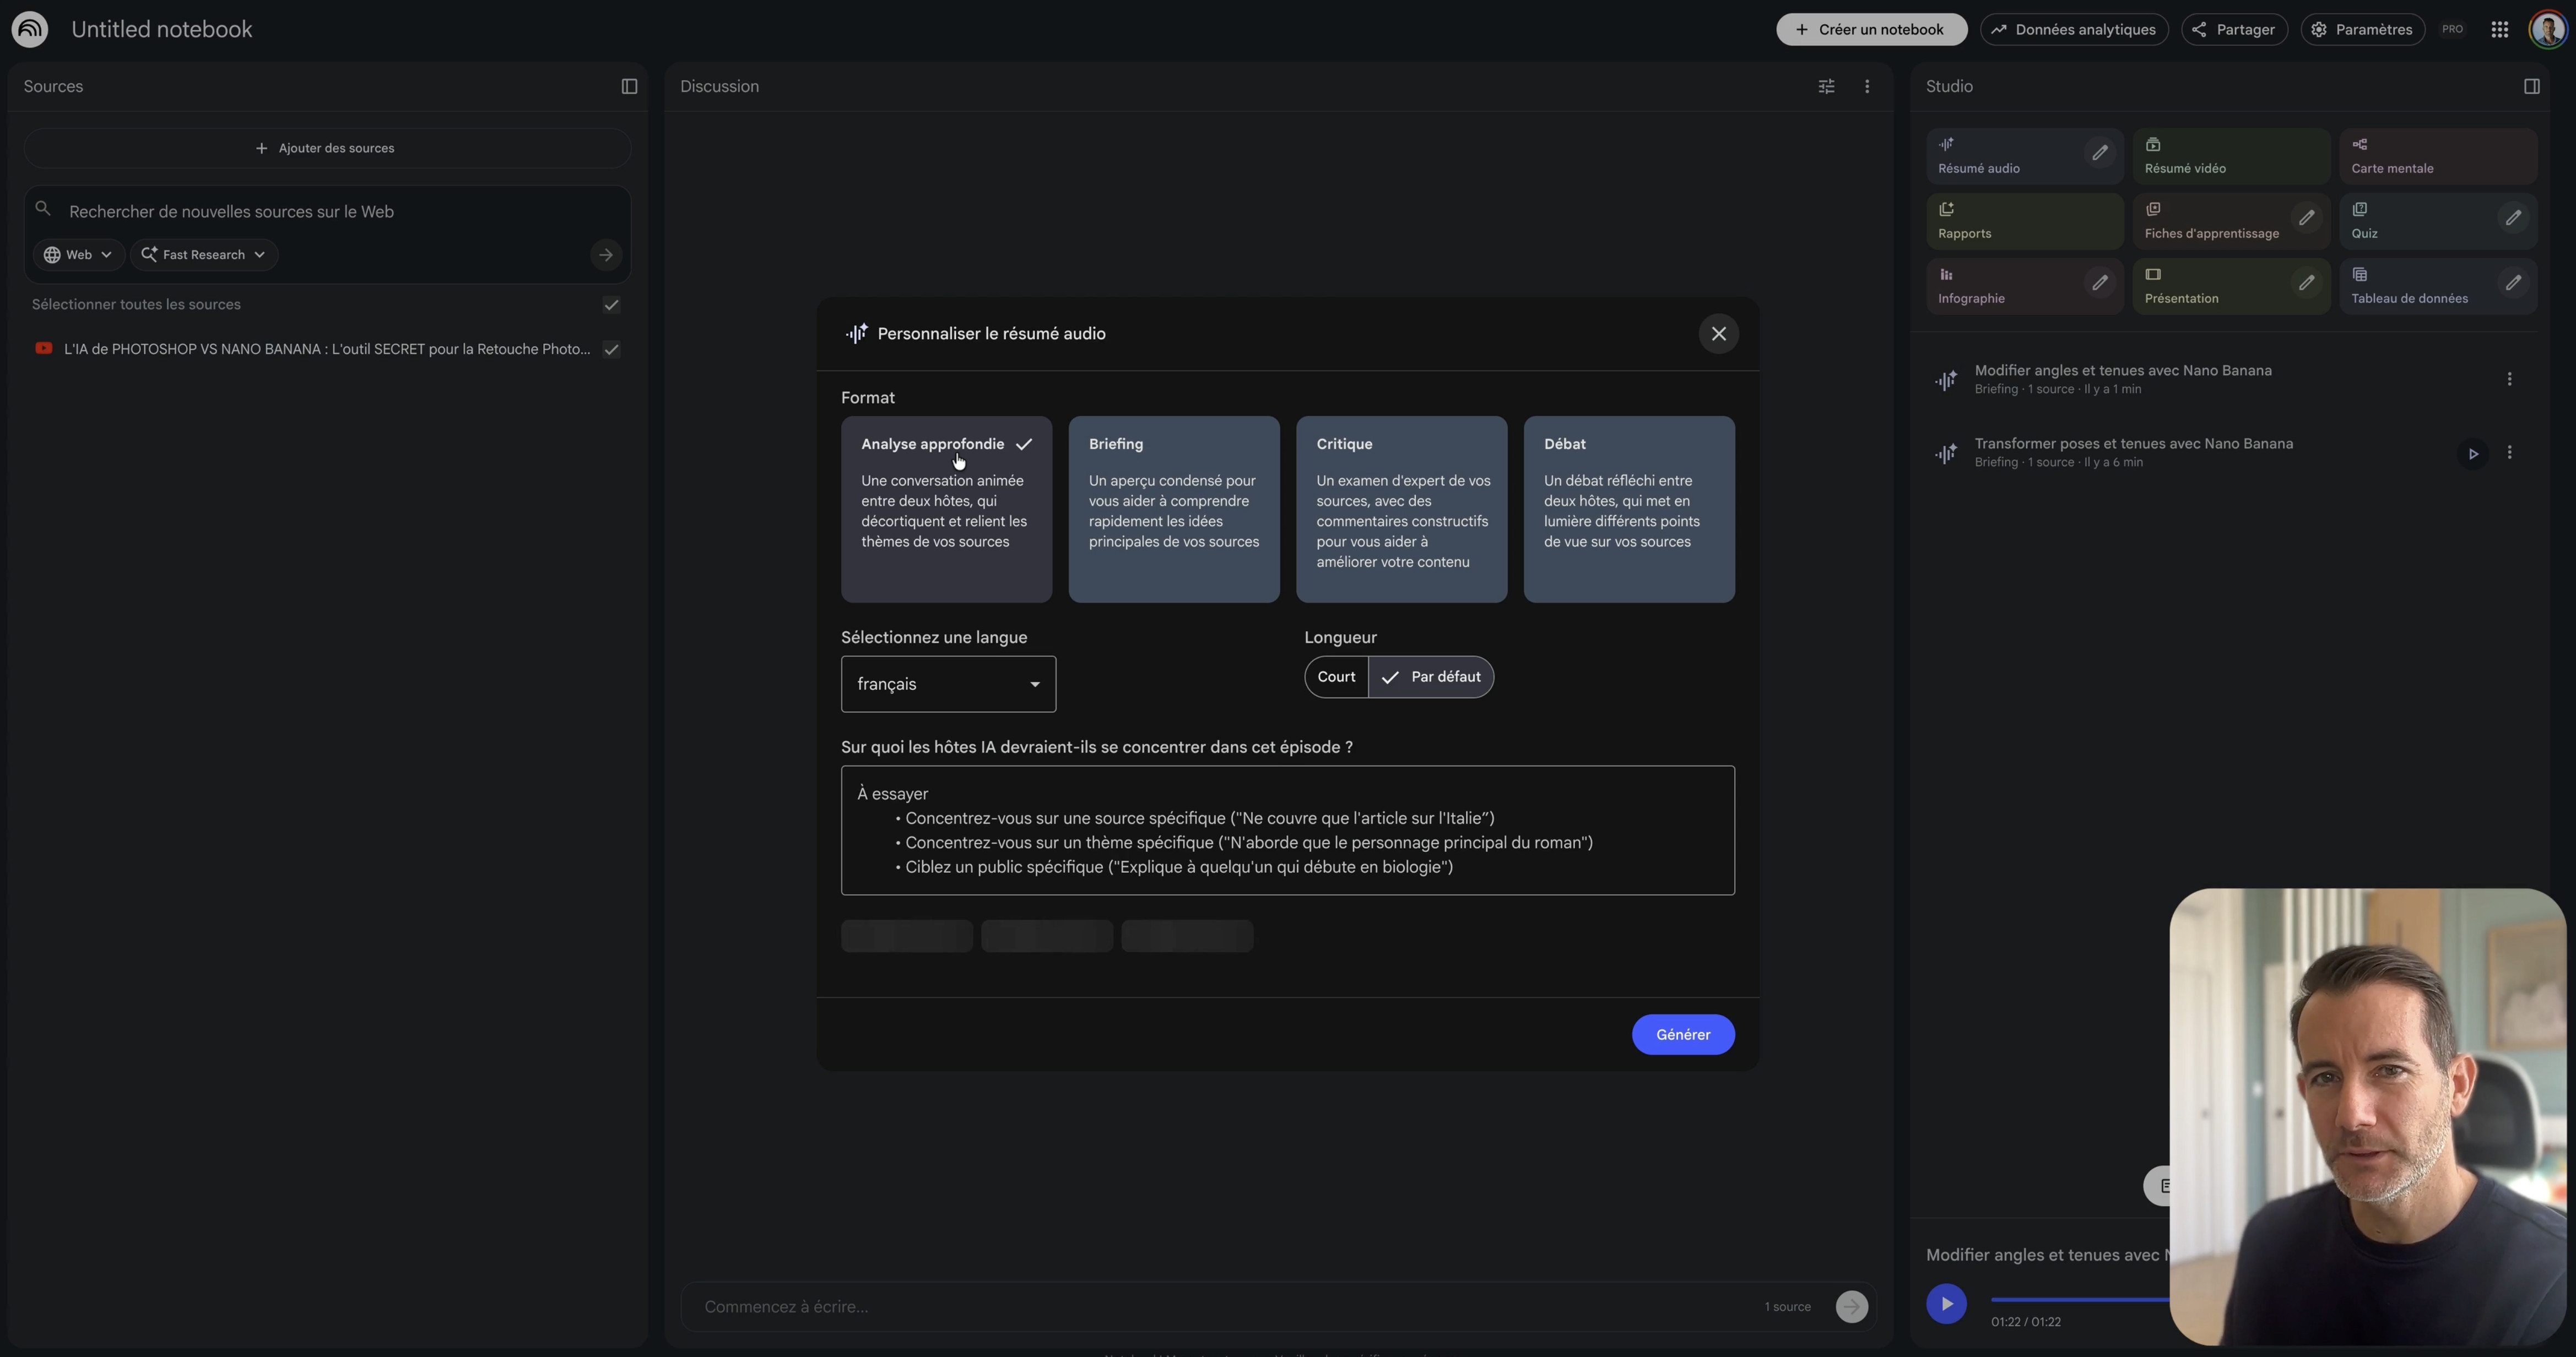
Task: Open more options for Modifier angles briefing
Action: 2508,379
